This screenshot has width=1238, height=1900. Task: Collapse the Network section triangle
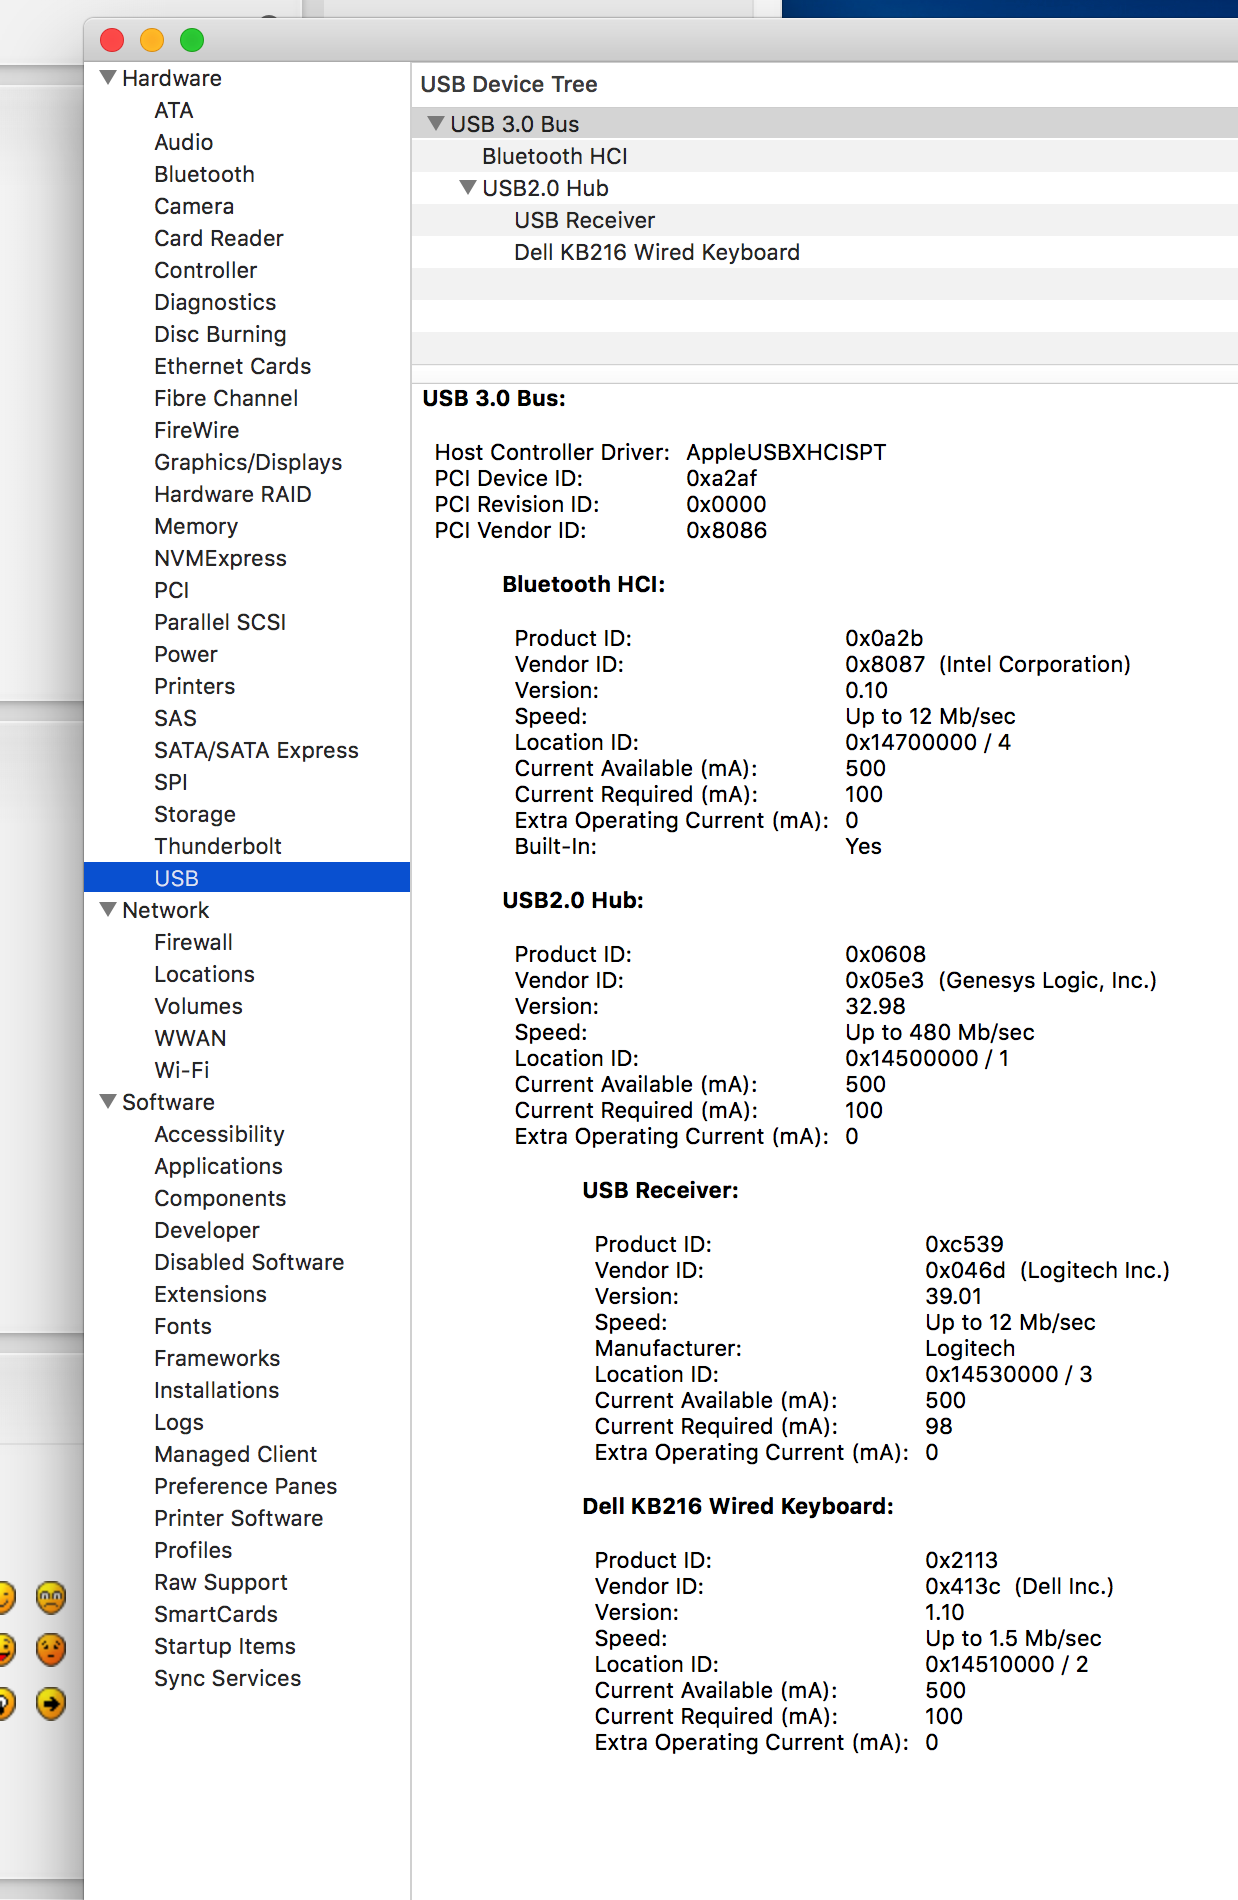pos(108,910)
